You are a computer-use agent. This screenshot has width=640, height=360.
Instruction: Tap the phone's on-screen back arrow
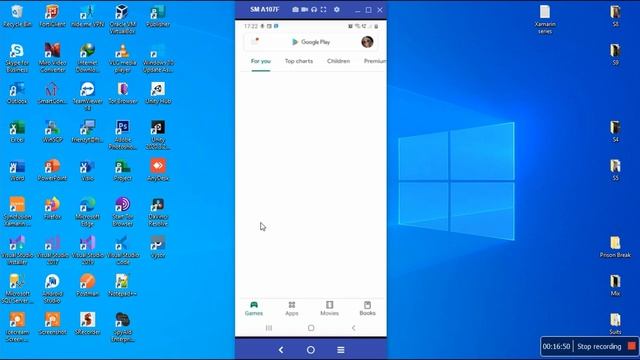(x=353, y=328)
